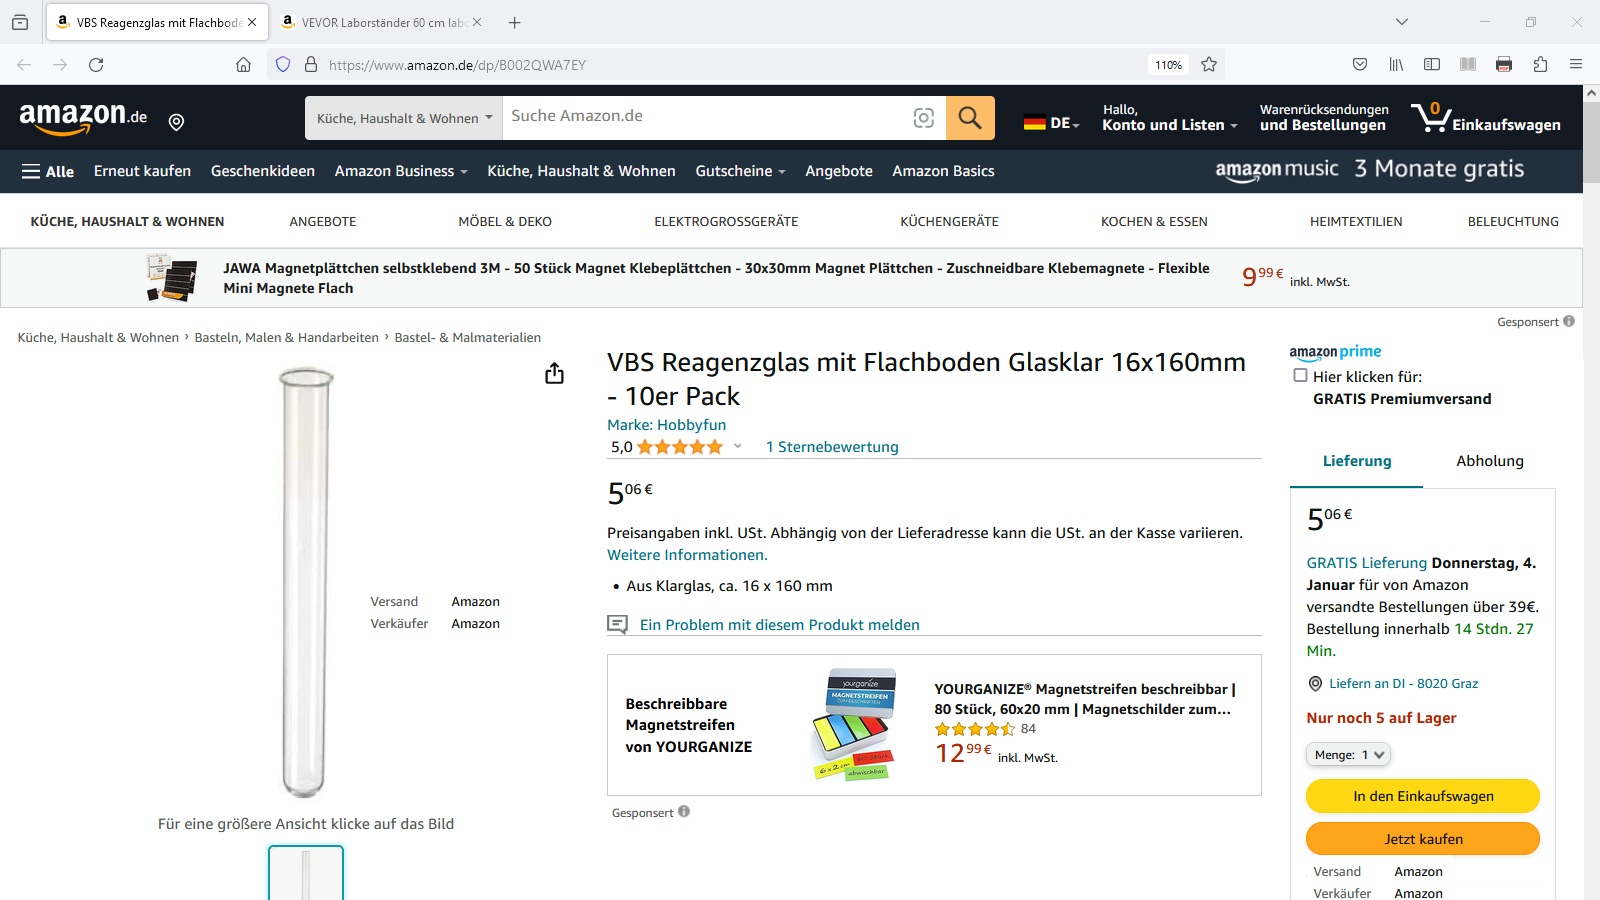Click the orange search magnifier button

(970, 118)
